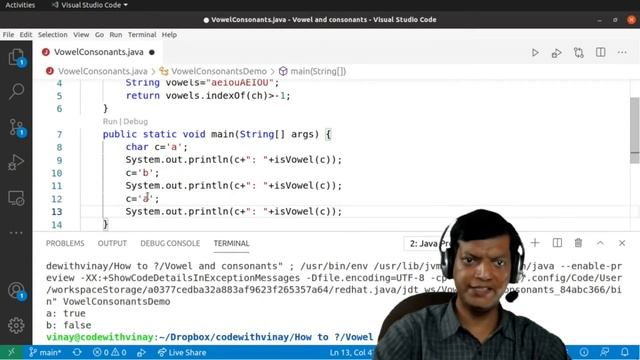
Task: Switch to the PROBLEMS tab
Action: tap(65, 243)
